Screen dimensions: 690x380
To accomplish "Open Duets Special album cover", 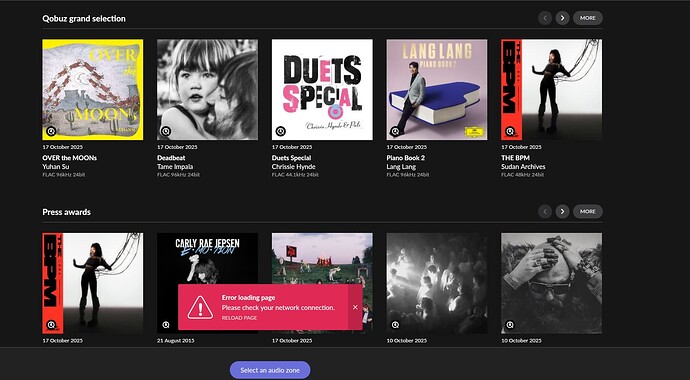I will [322, 90].
